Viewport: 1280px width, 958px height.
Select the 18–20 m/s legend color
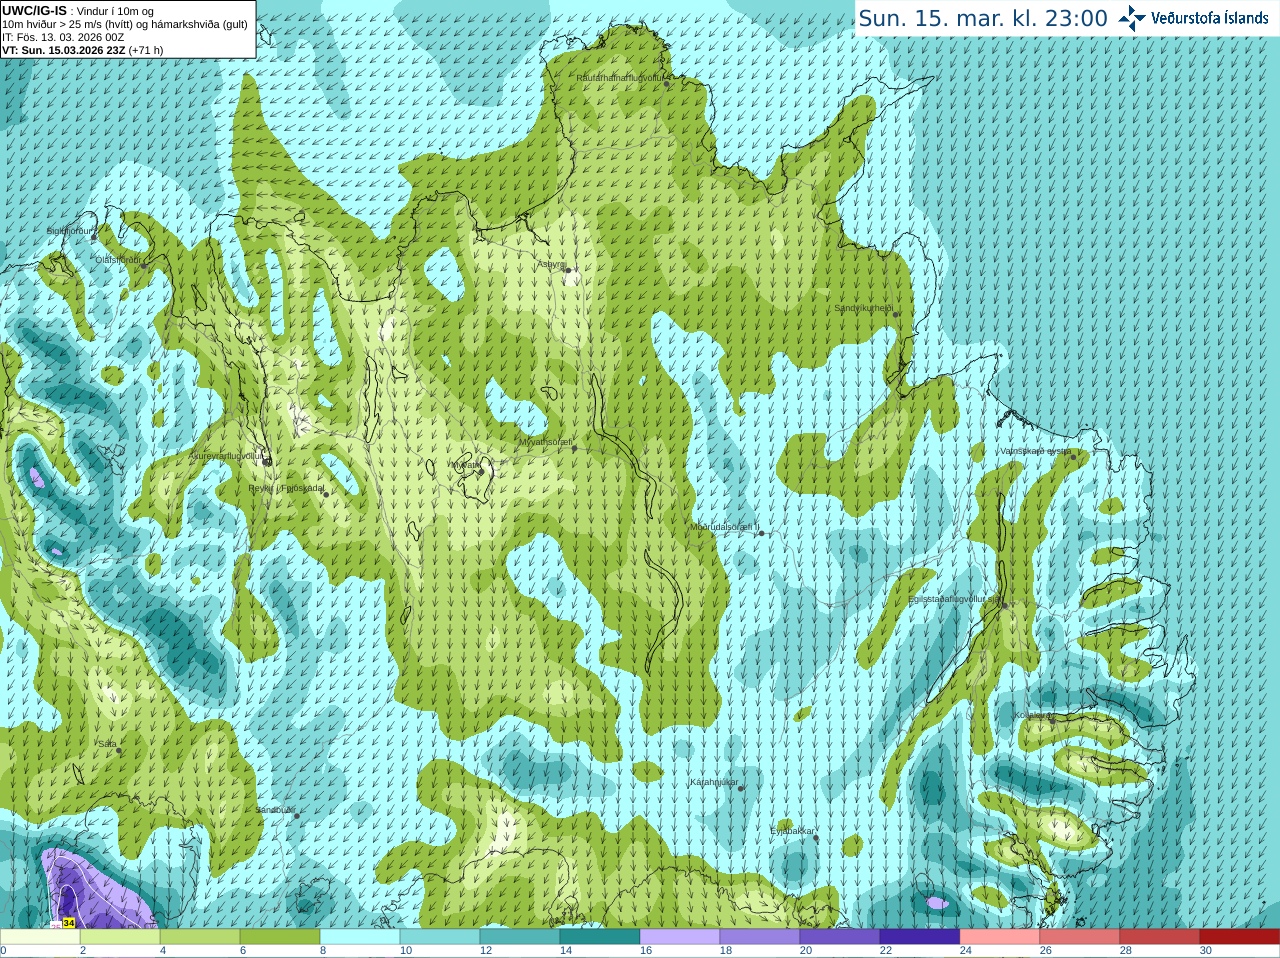(760, 937)
